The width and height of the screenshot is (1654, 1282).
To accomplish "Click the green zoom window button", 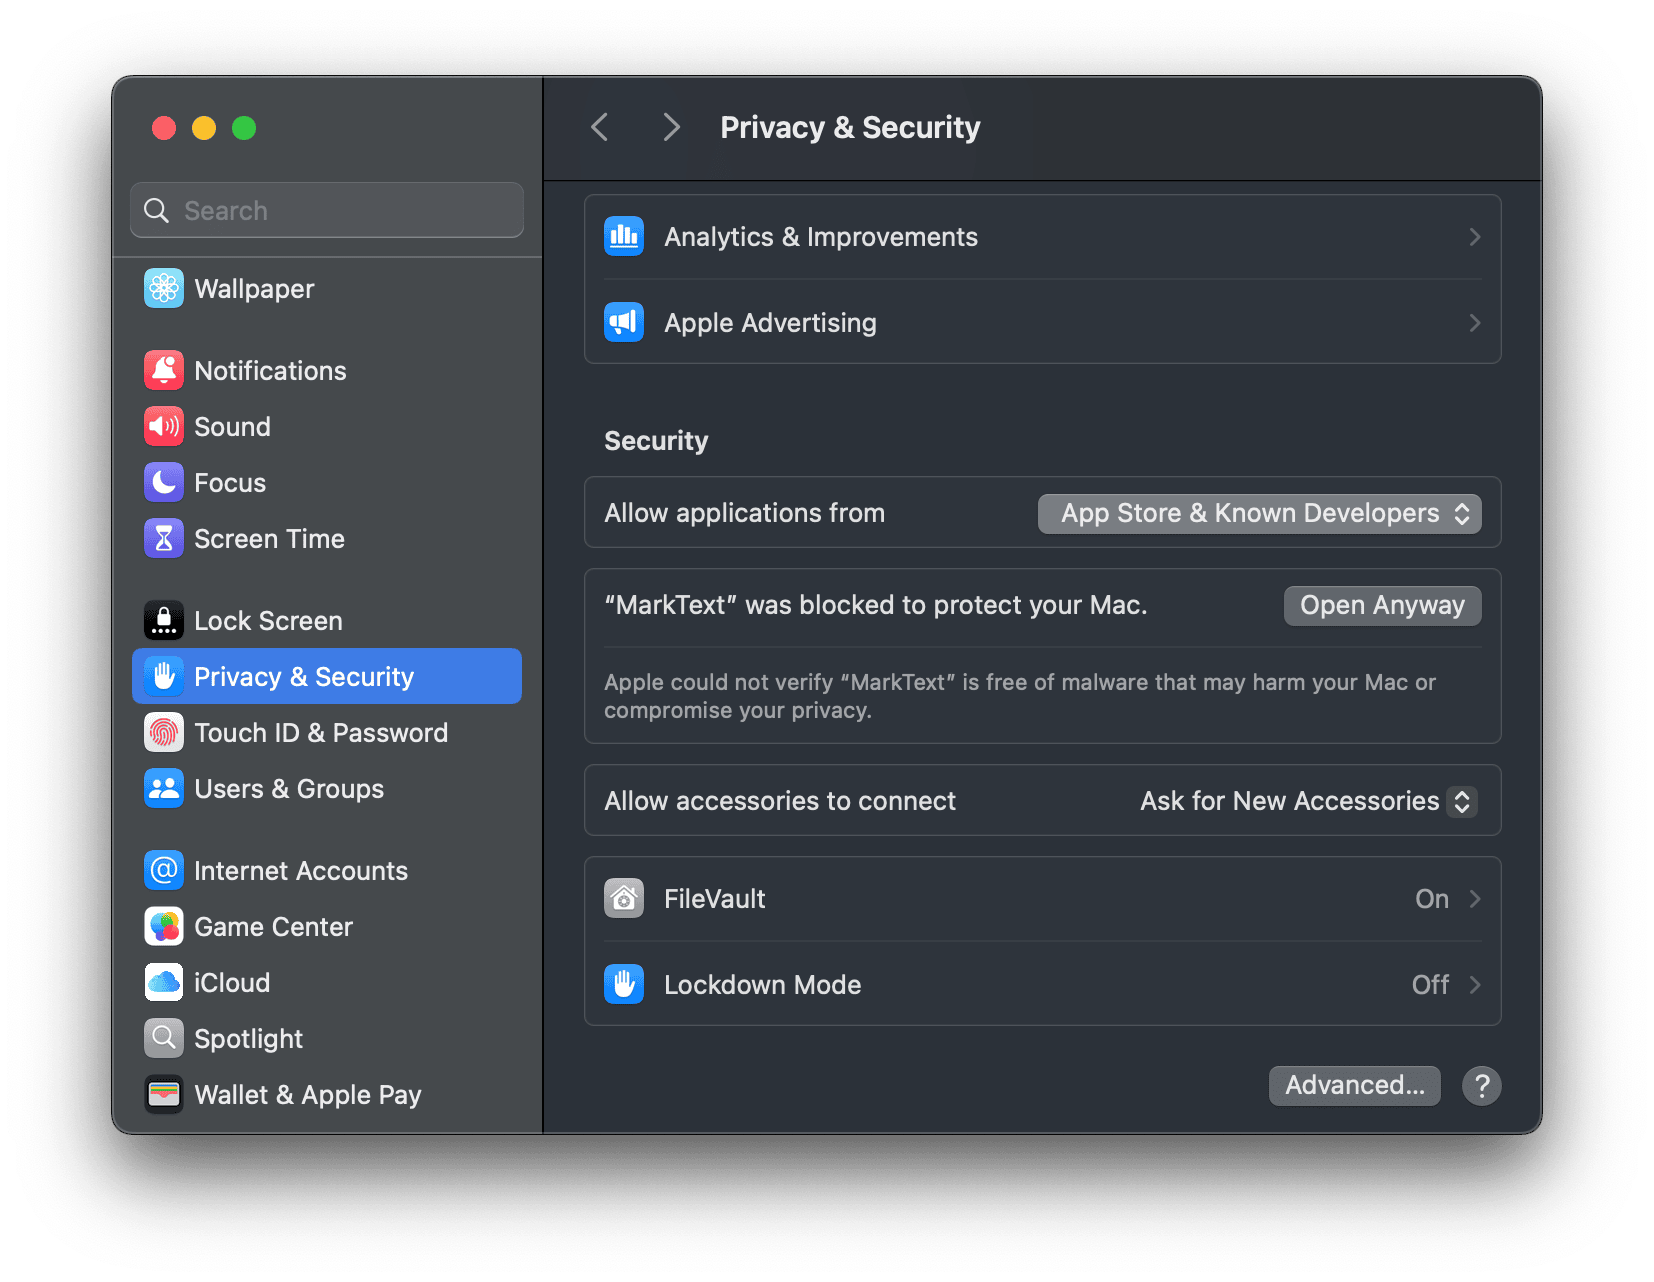I will [244, 128].
